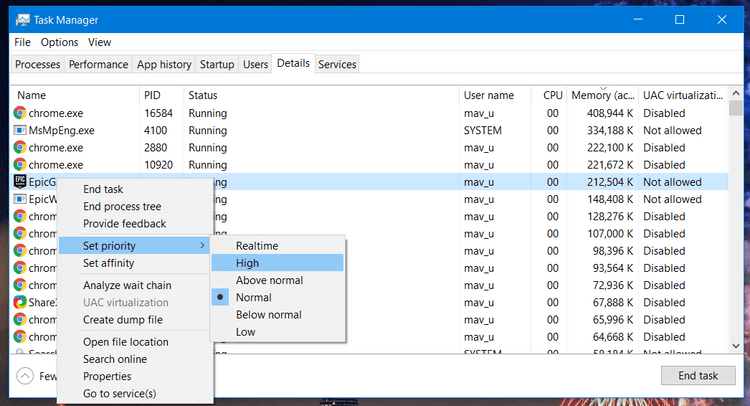Switch to the Performance tab
750x406 pixels.
click(98, 64)
